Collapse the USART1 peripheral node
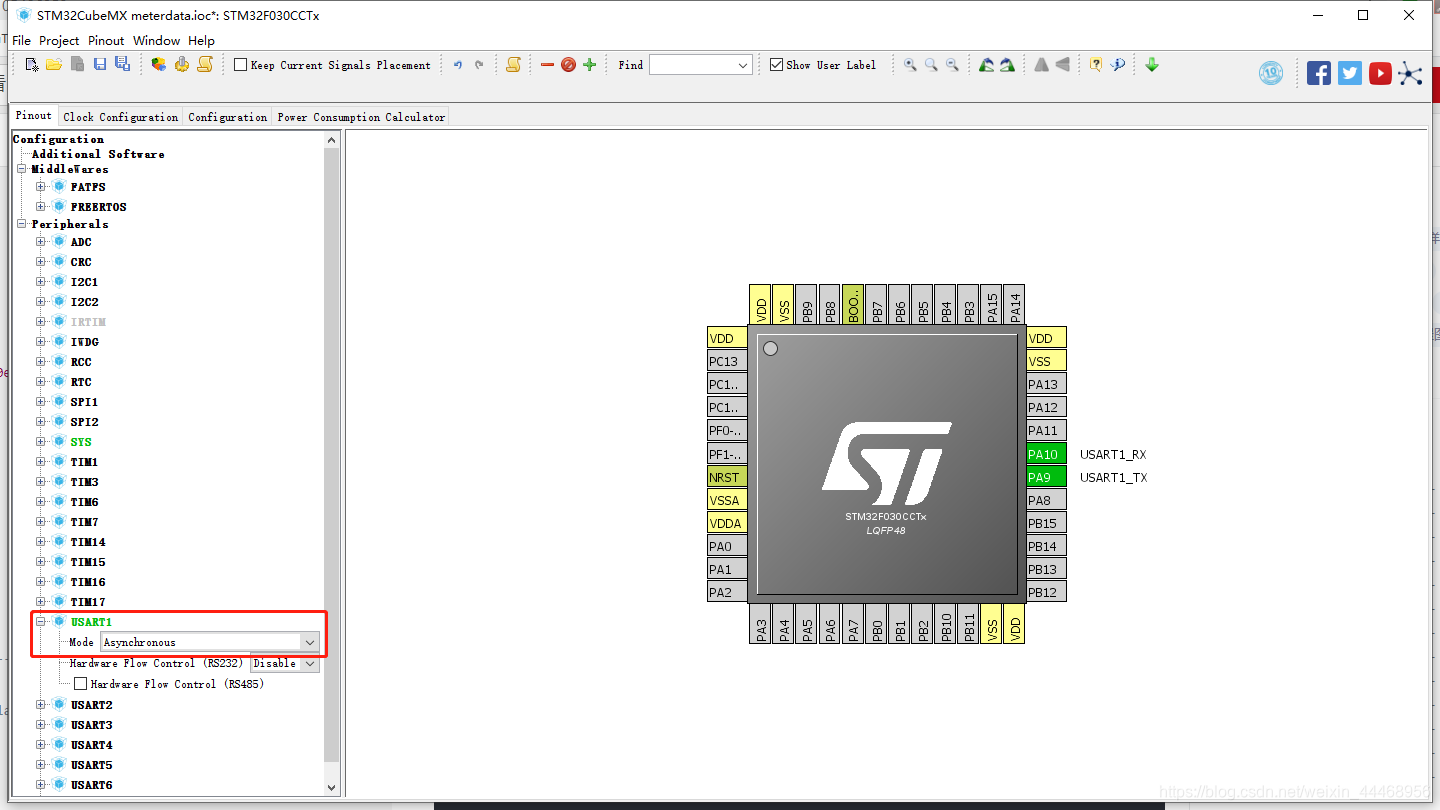This screenshot has width=1440, height=810. pyautogui.click(x=41, y=622)
